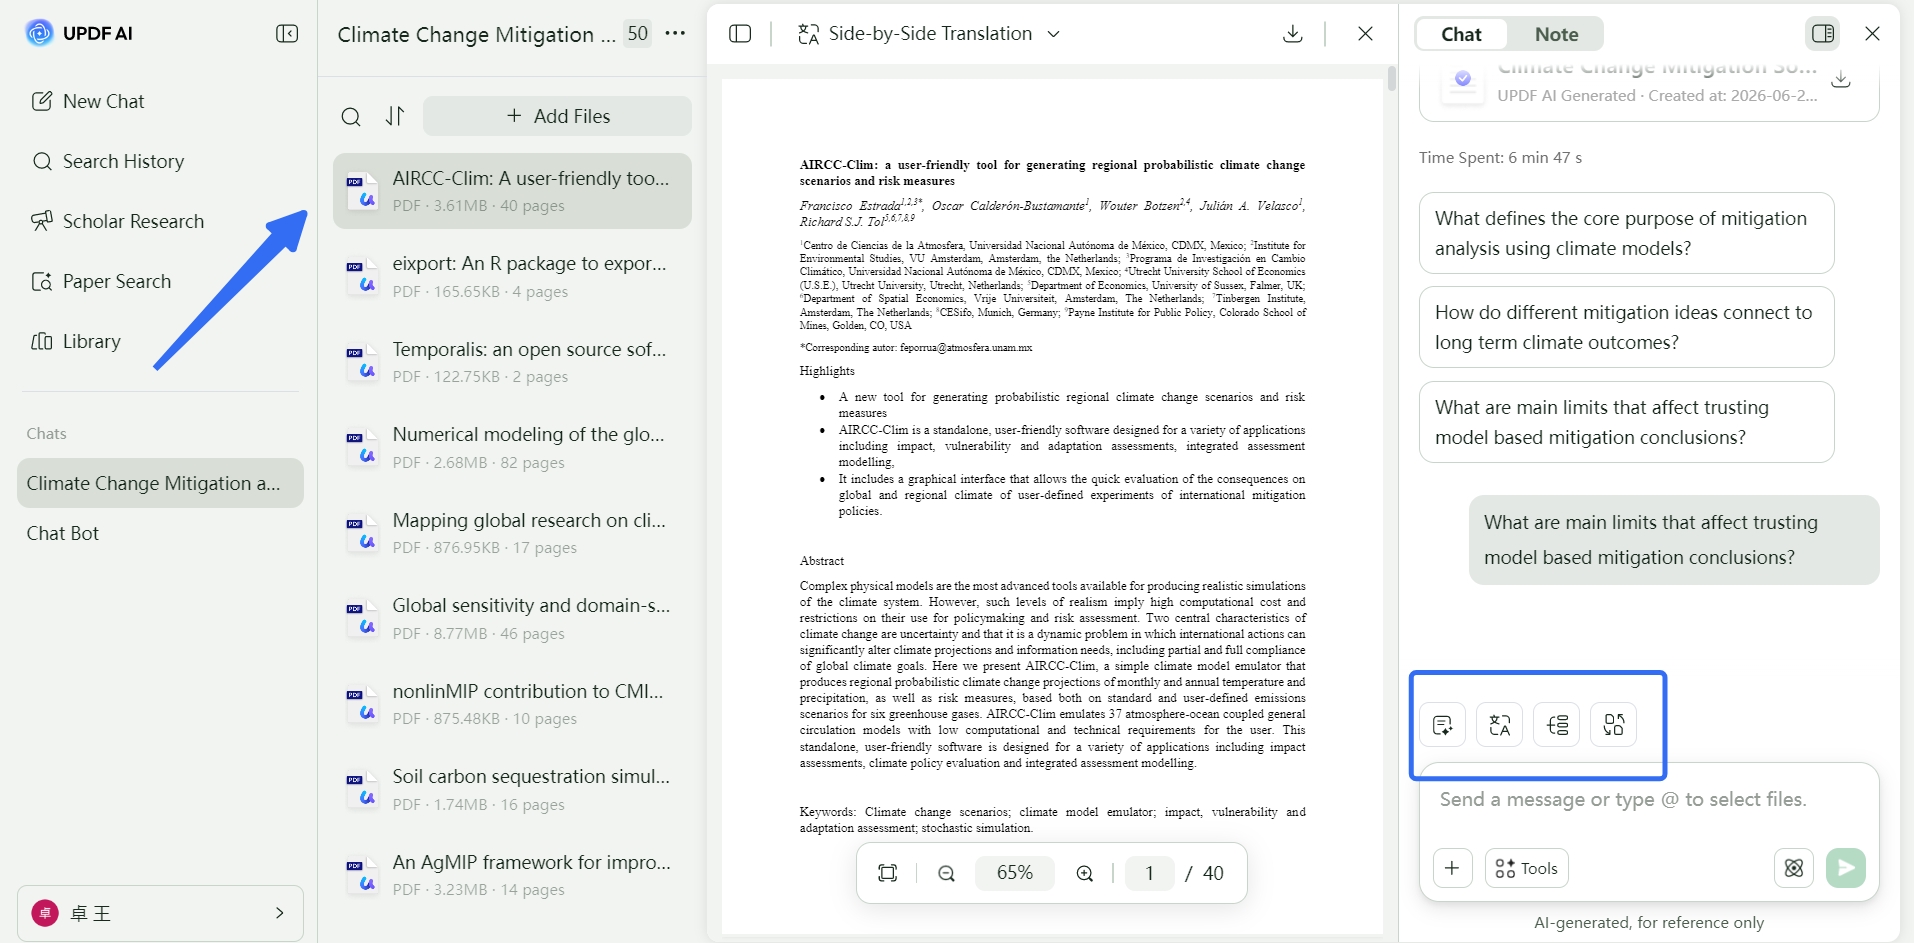The image size is (1914, 943).
Task: Expand the user account menu chevron
Action: click(280, 912)
